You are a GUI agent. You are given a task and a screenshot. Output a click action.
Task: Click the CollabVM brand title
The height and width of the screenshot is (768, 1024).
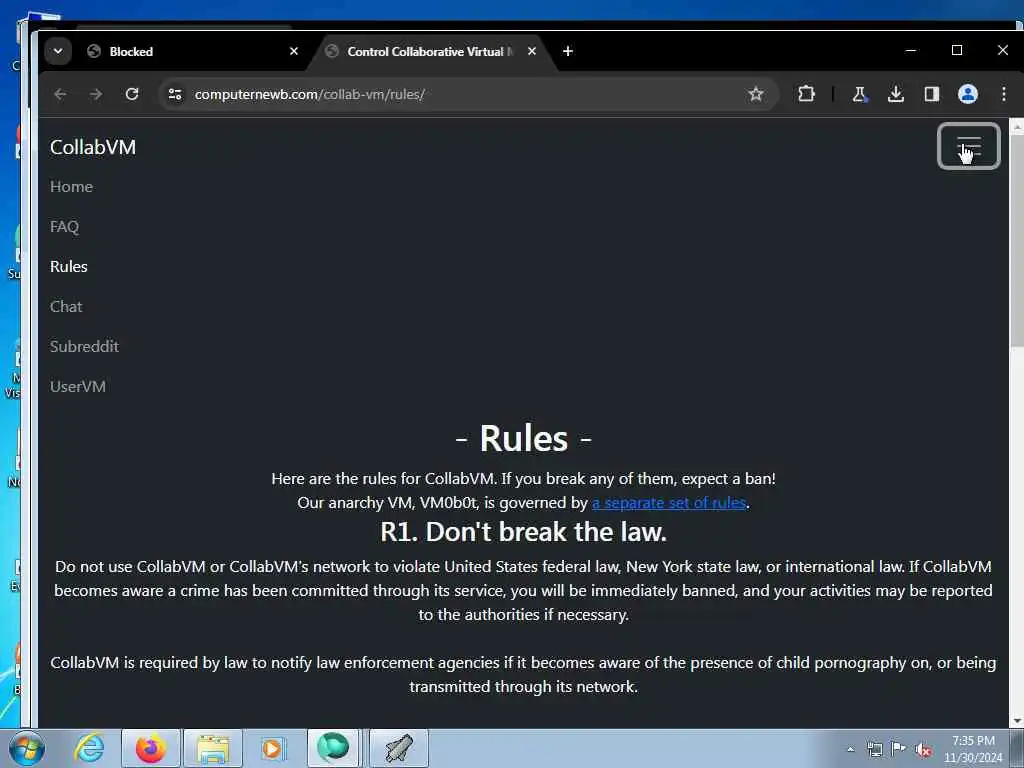tap(93, 147)
